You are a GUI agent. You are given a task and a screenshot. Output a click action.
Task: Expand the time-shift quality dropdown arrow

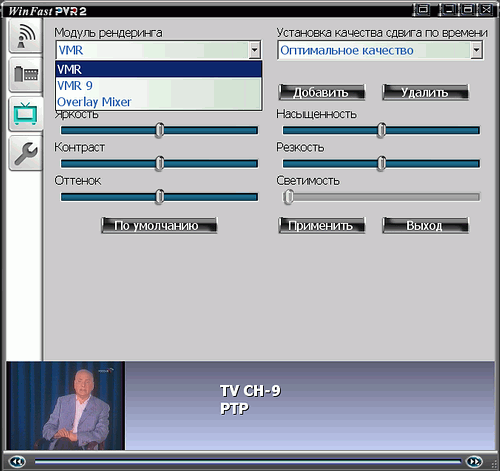476,50
